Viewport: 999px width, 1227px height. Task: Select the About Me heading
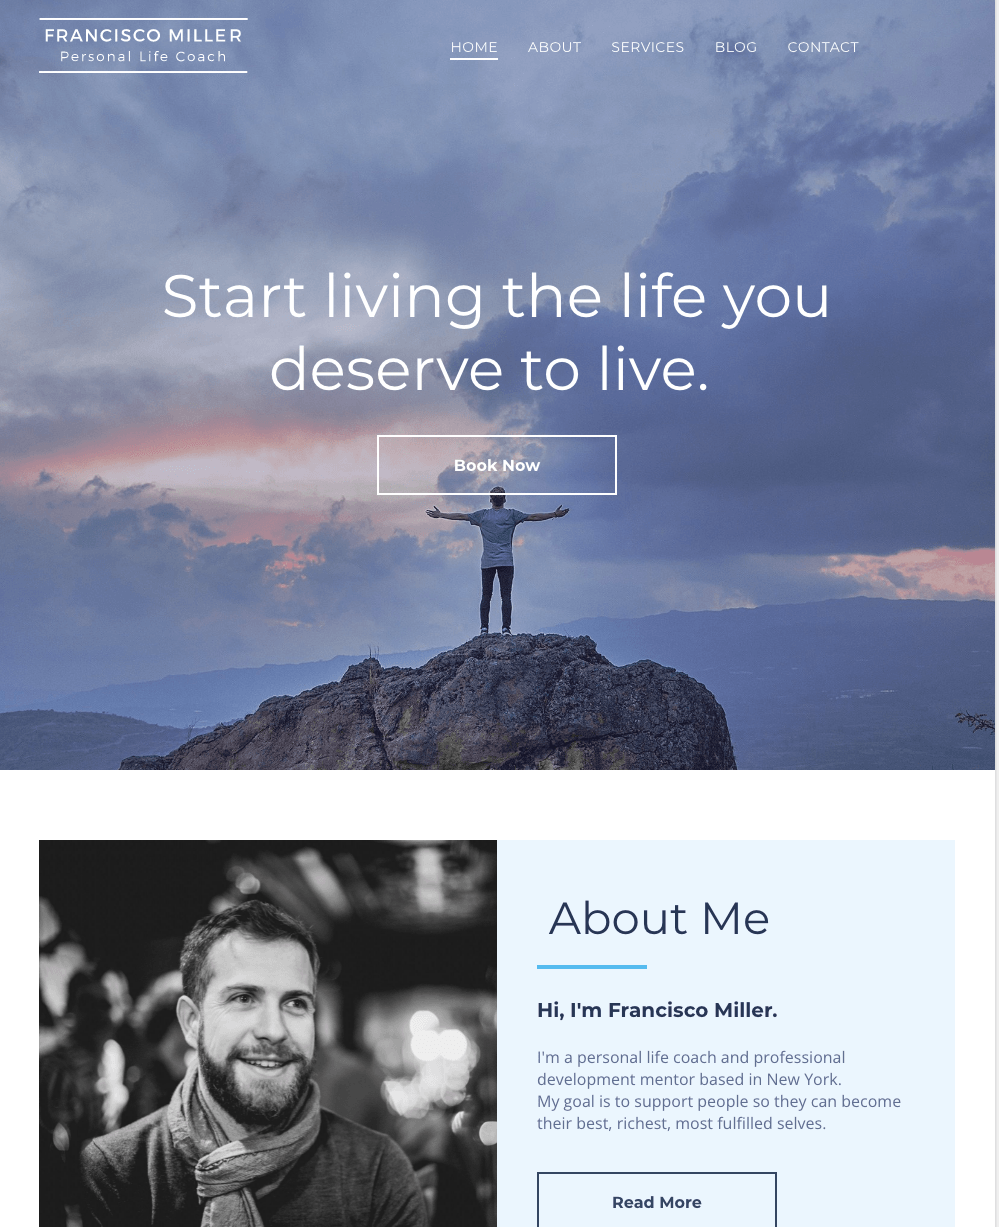tap(659, 918)
